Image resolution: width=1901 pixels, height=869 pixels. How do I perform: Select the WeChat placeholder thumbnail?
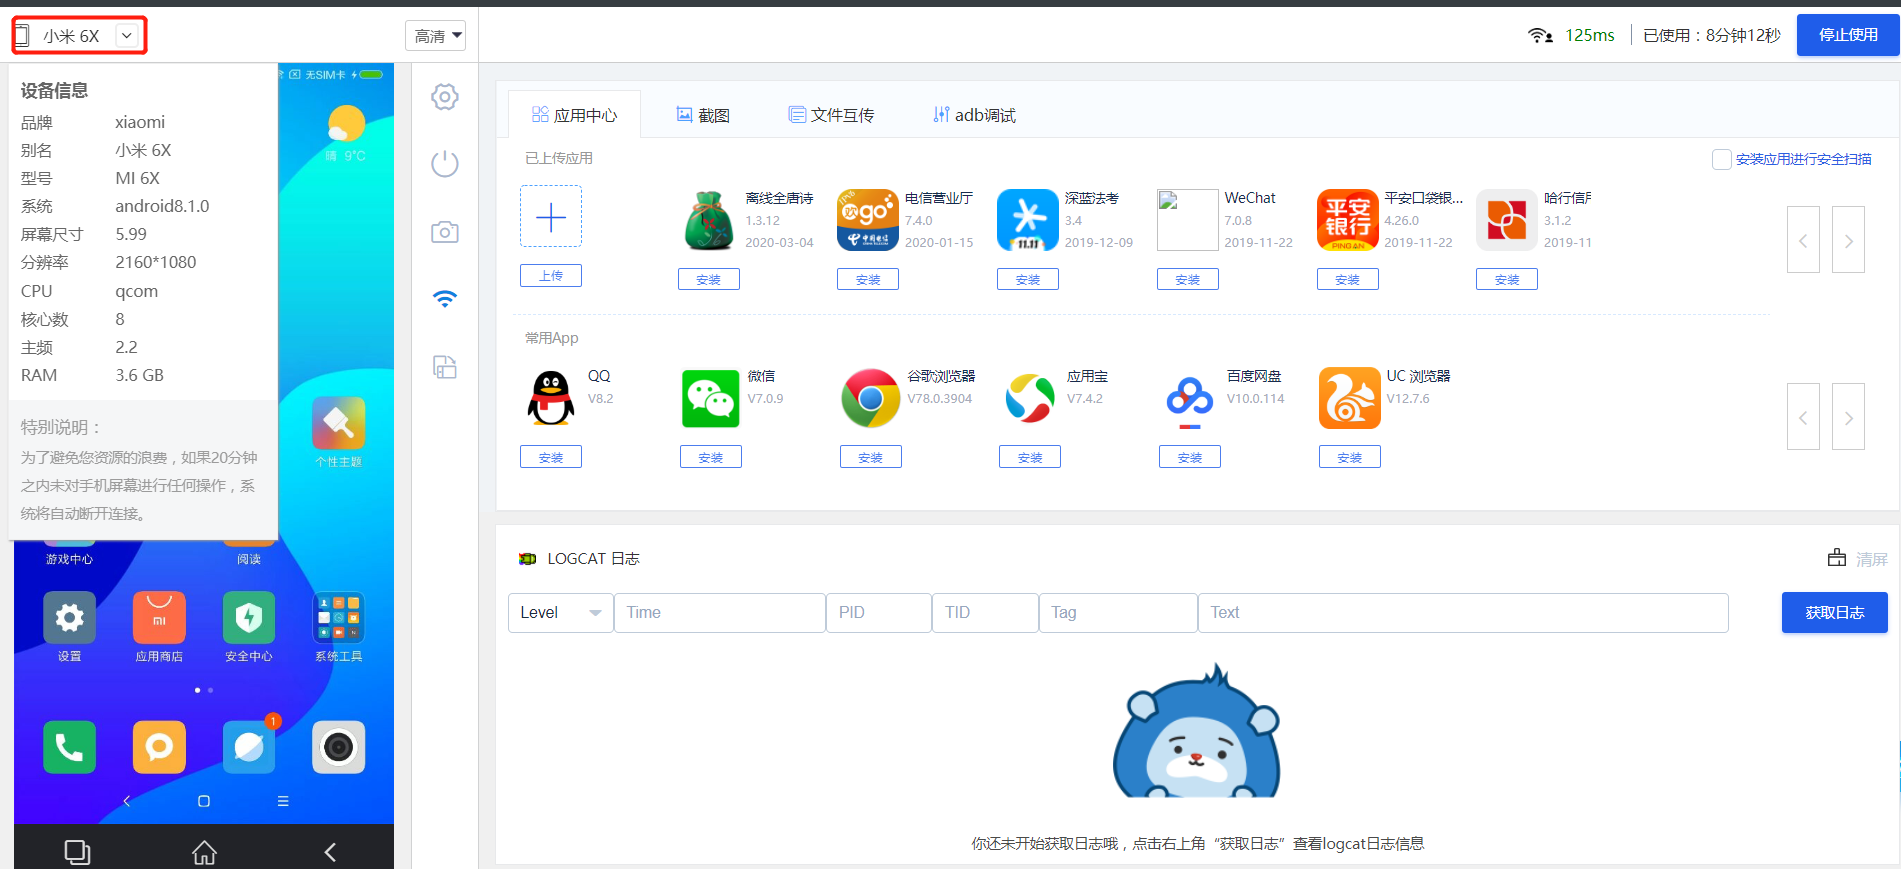click(x=1187, y=220)
